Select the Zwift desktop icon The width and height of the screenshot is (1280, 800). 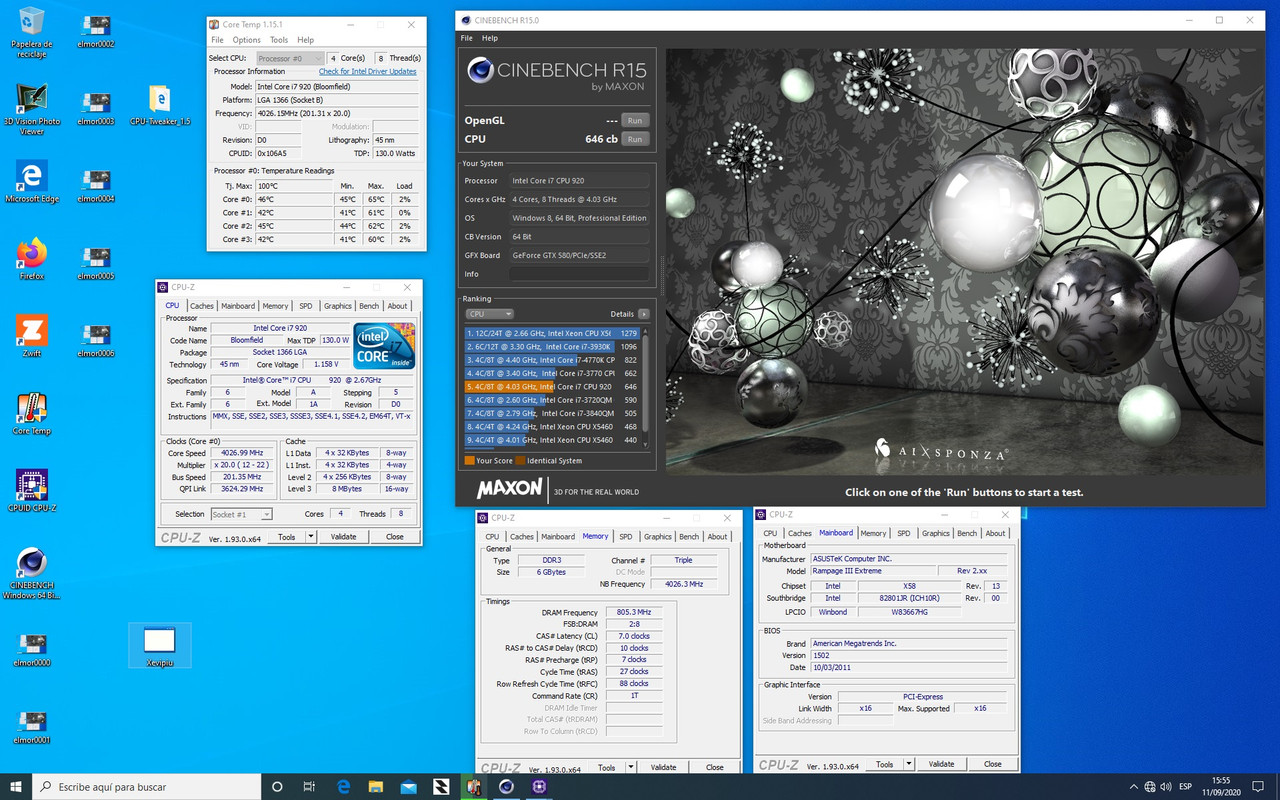pyautogui.click(x=32, y=337)
